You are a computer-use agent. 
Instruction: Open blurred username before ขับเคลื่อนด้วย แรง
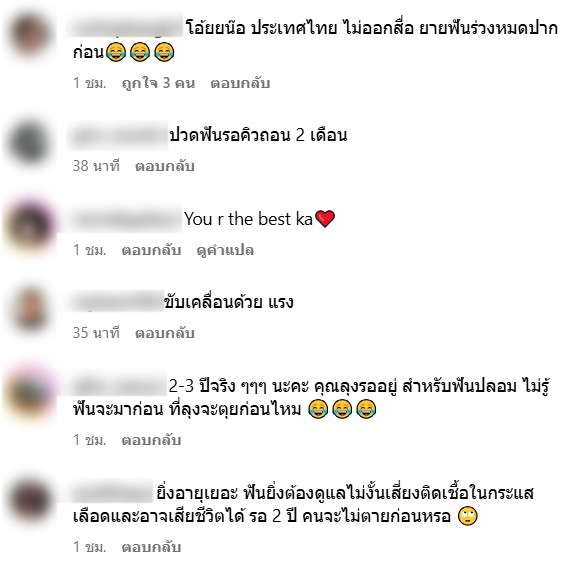pyautogui.click(x=116, y=301)
